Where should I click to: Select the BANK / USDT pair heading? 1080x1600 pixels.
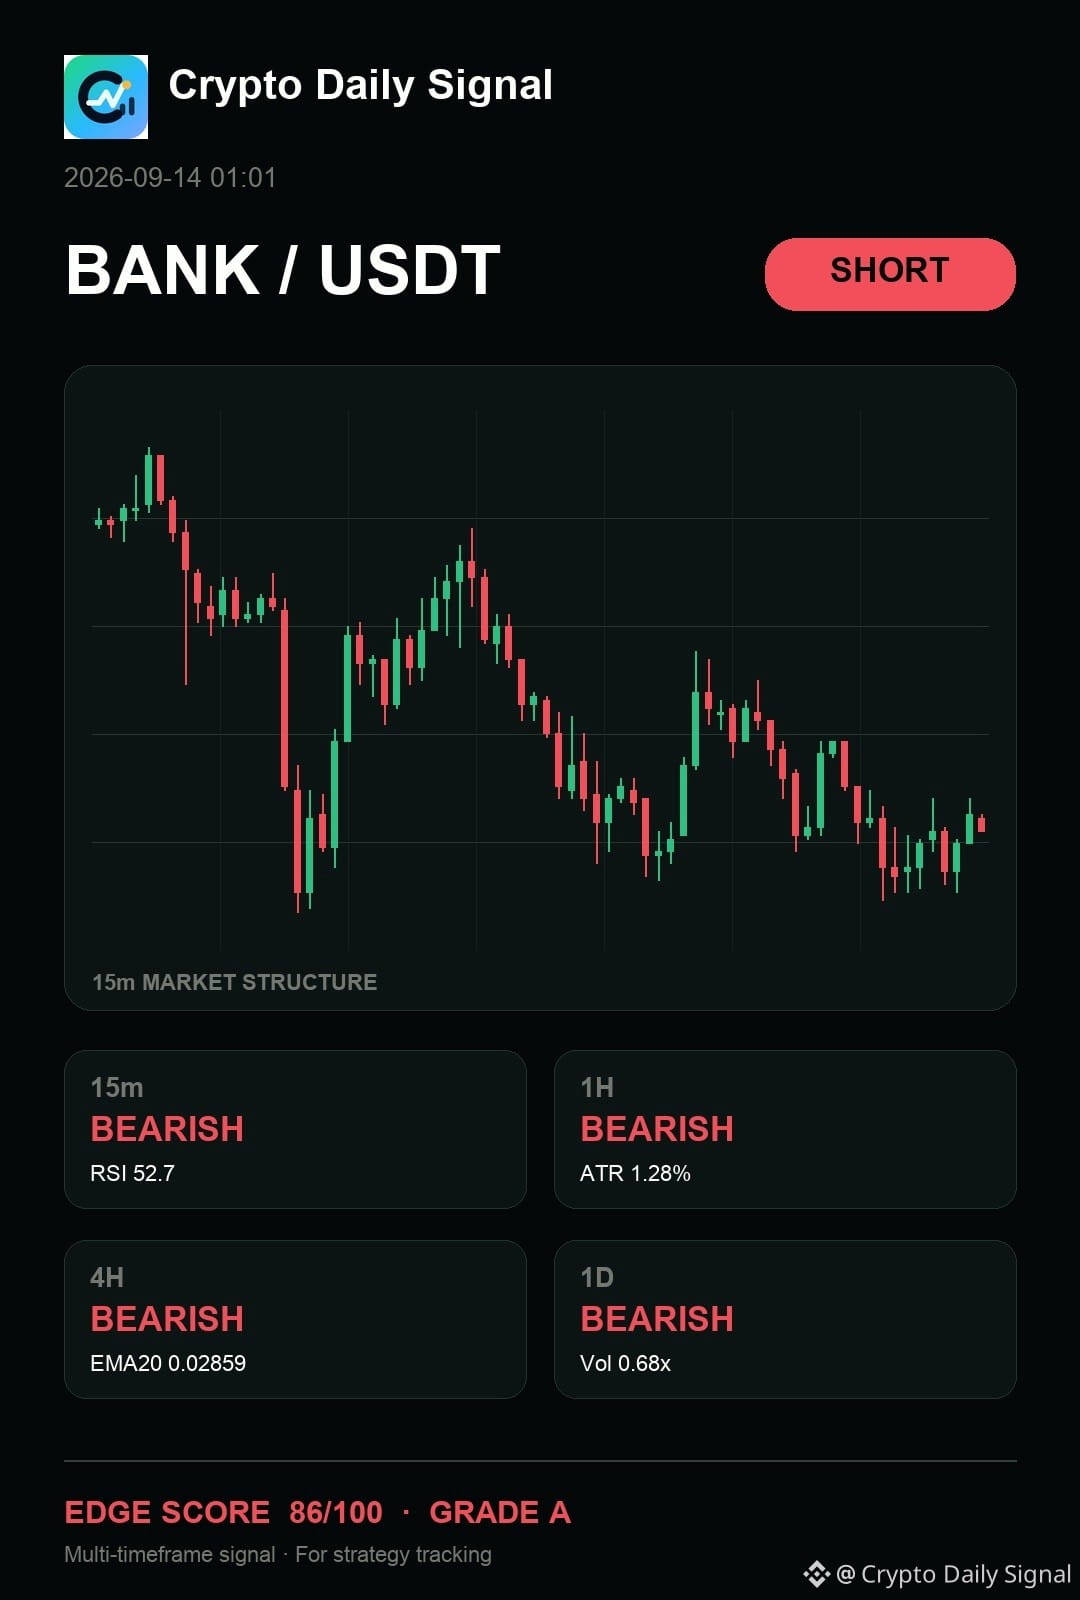[x=283, y=270]
